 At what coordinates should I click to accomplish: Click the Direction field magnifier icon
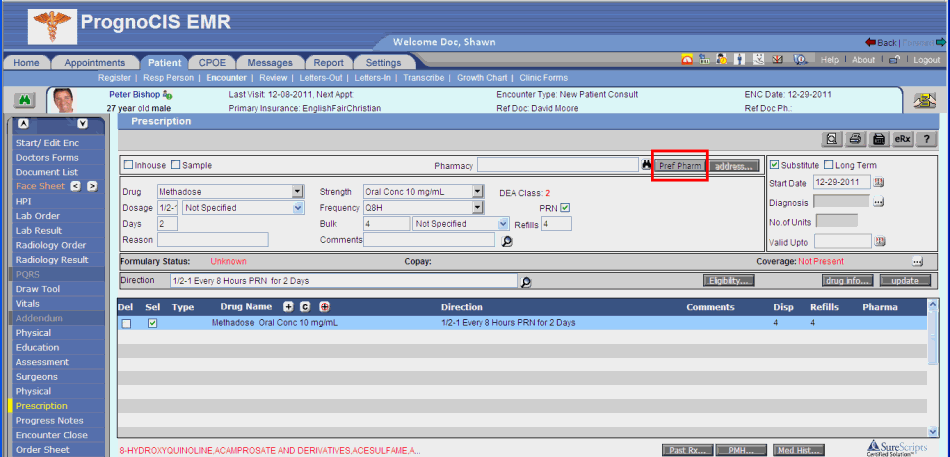click(526, 282)
